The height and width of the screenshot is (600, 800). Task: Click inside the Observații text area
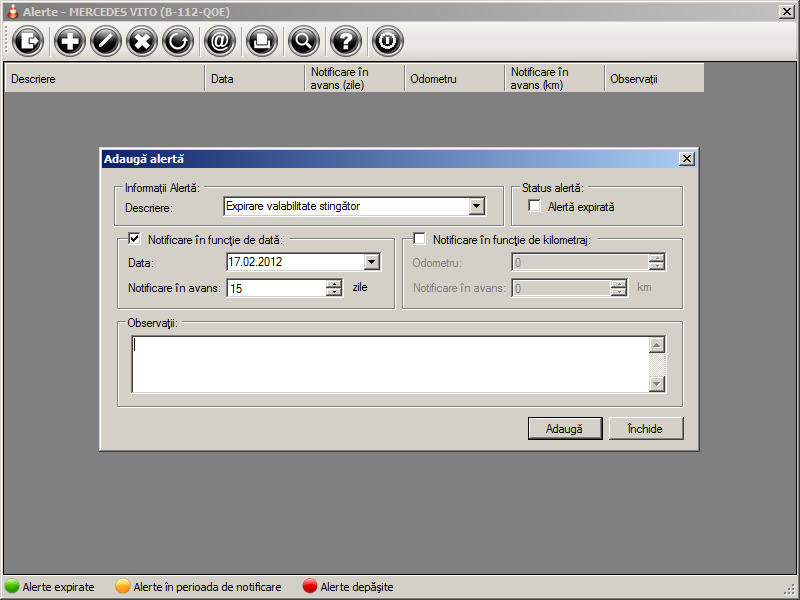390,364
